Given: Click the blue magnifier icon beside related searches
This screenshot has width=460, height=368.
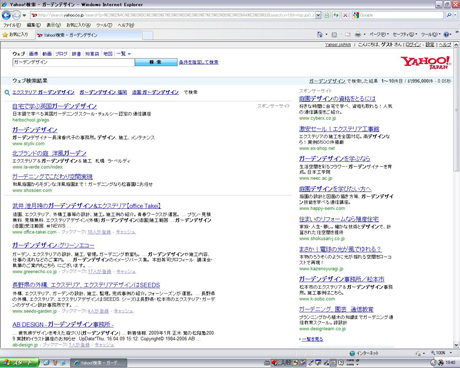Looking at the screenshot, I should pos(7,92).
